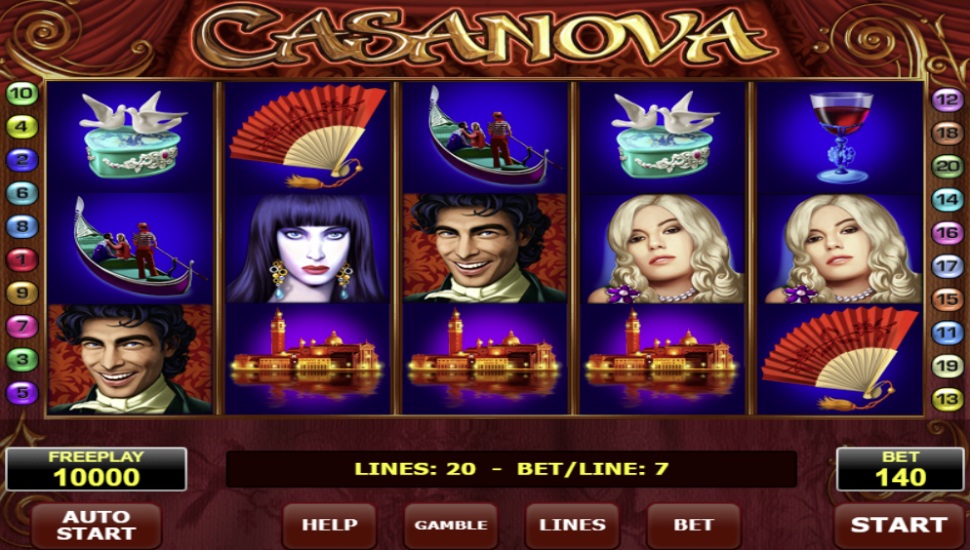Change the number of LINES
This screenshot has height=550, width=970.
point(572,525)
